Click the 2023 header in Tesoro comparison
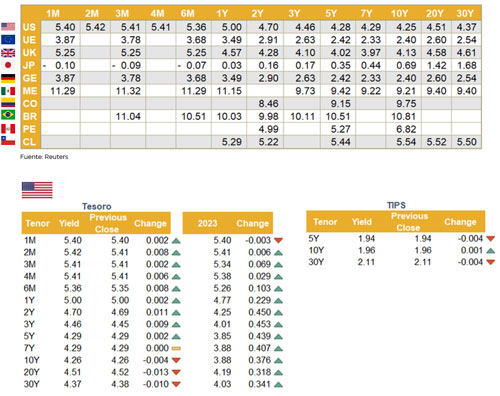This screenshot has width=500, height=396. click(207, 223)
